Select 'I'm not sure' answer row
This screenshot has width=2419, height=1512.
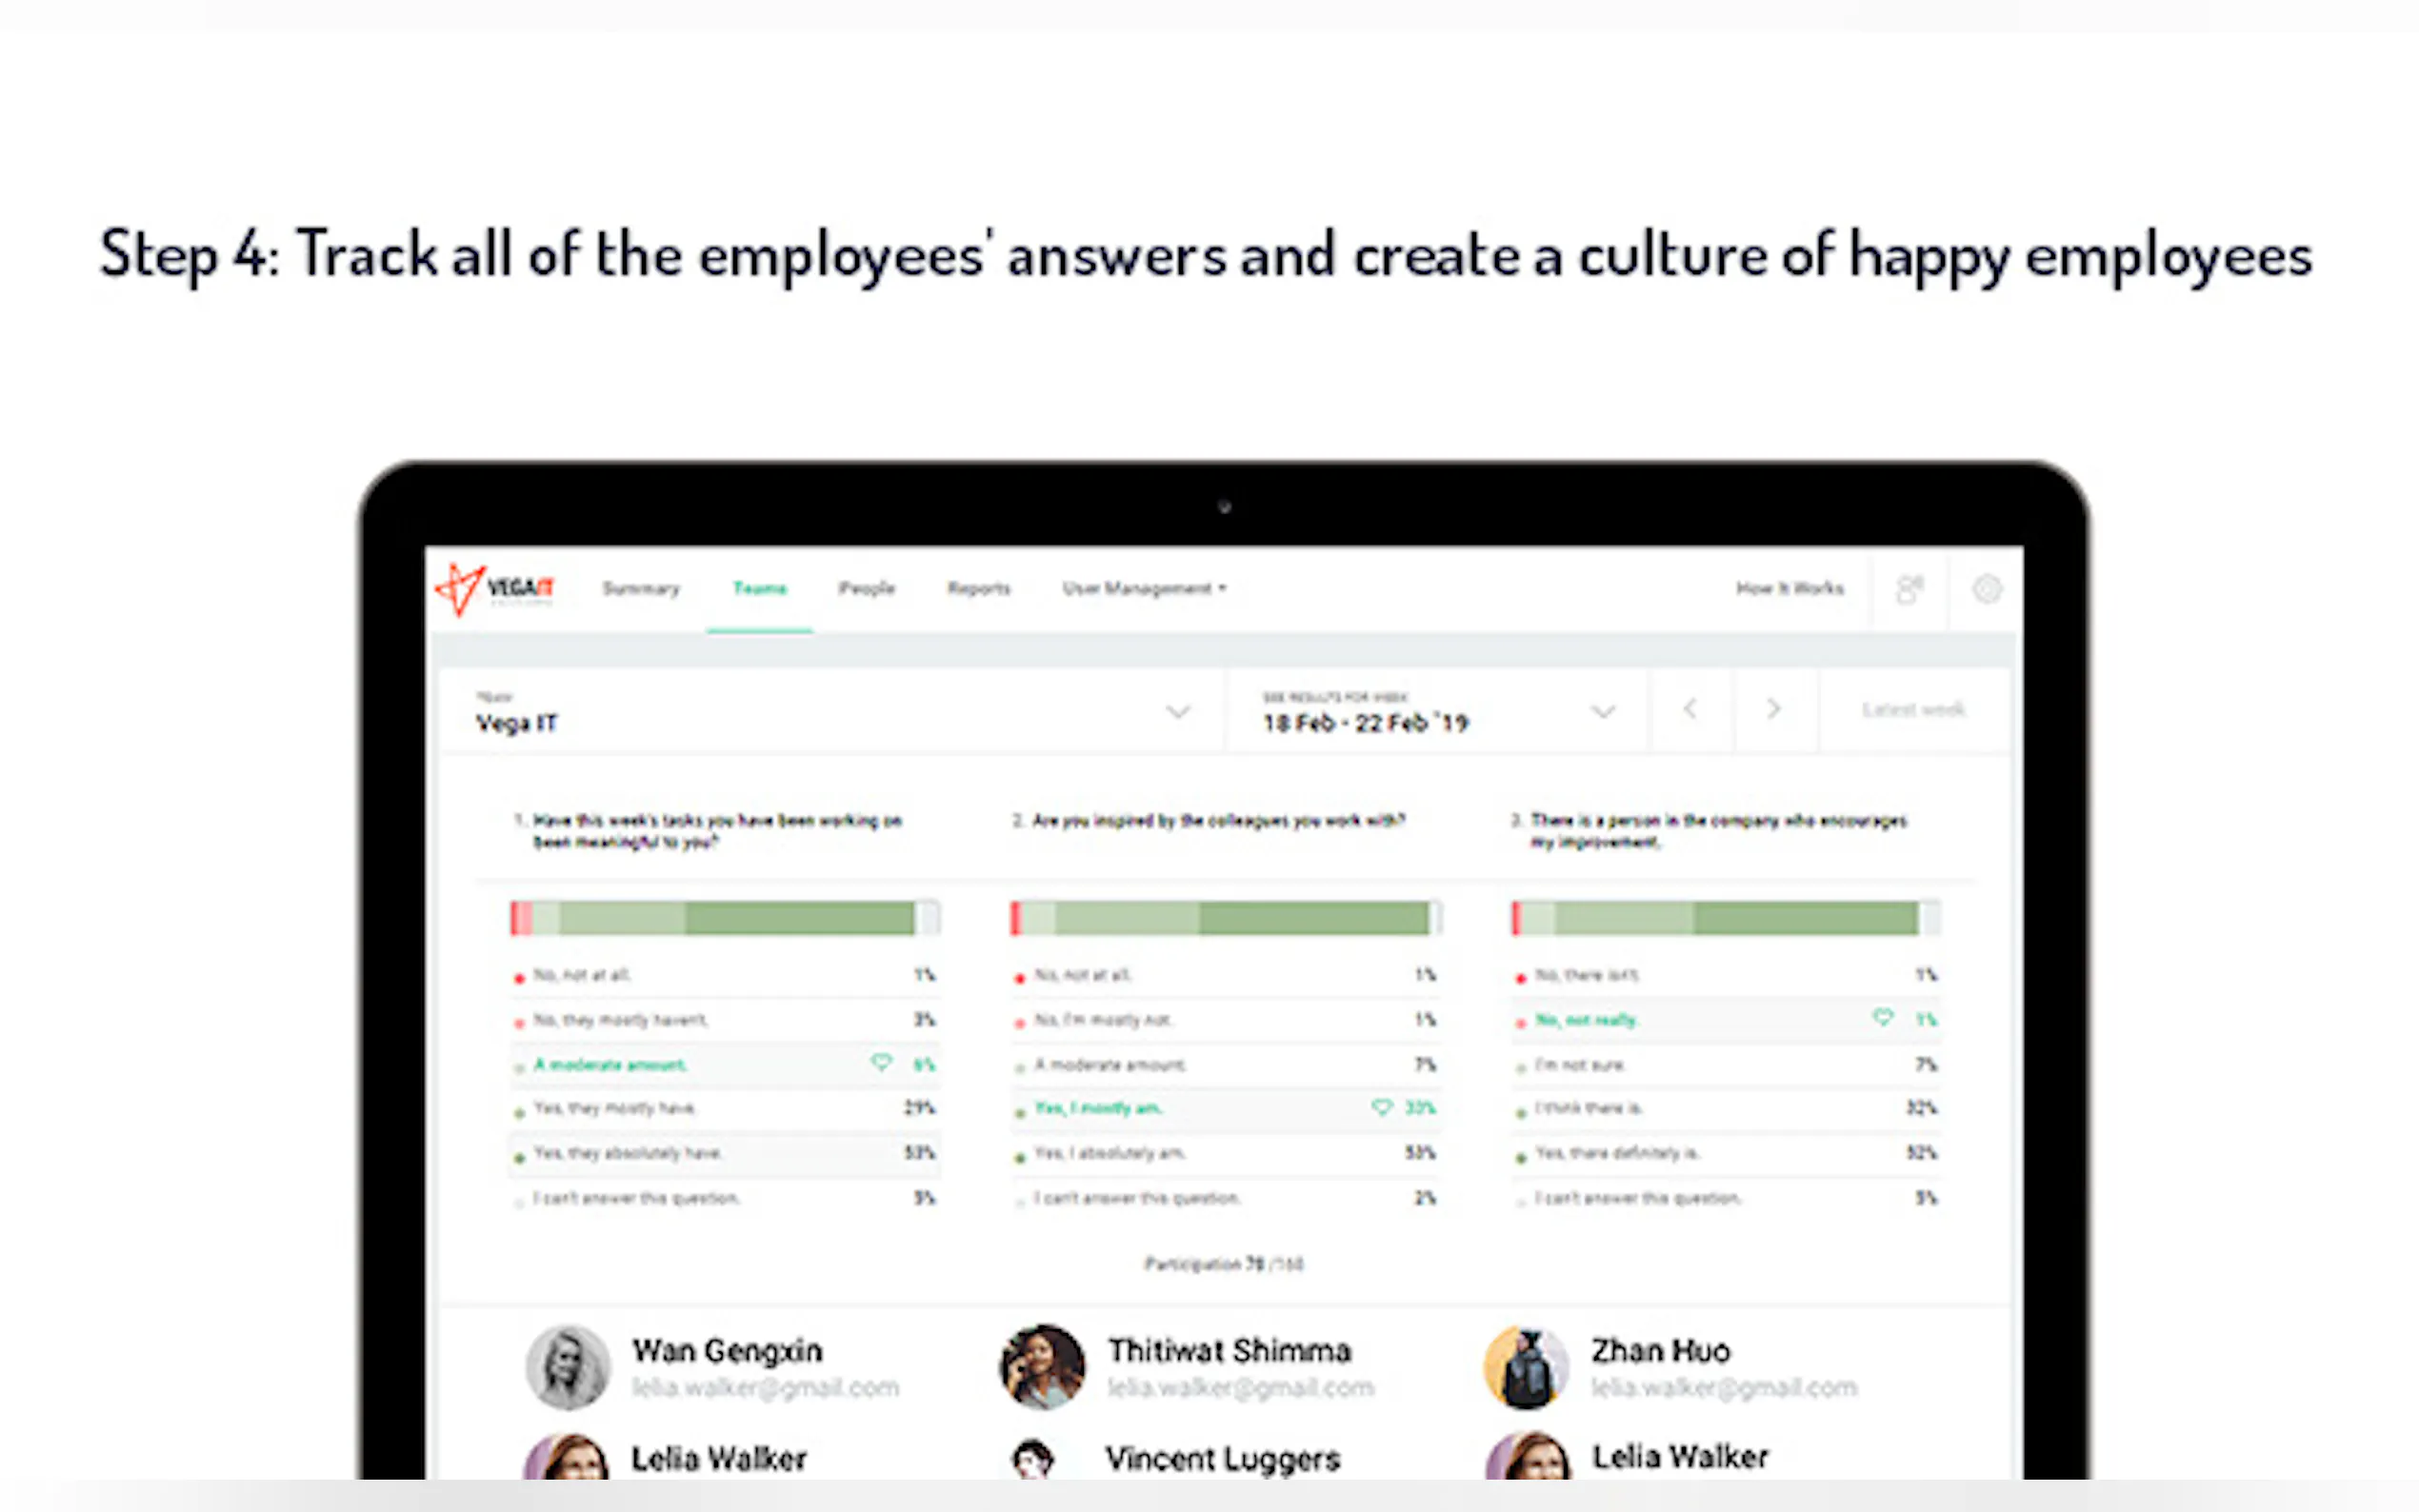point(1726,1065)
